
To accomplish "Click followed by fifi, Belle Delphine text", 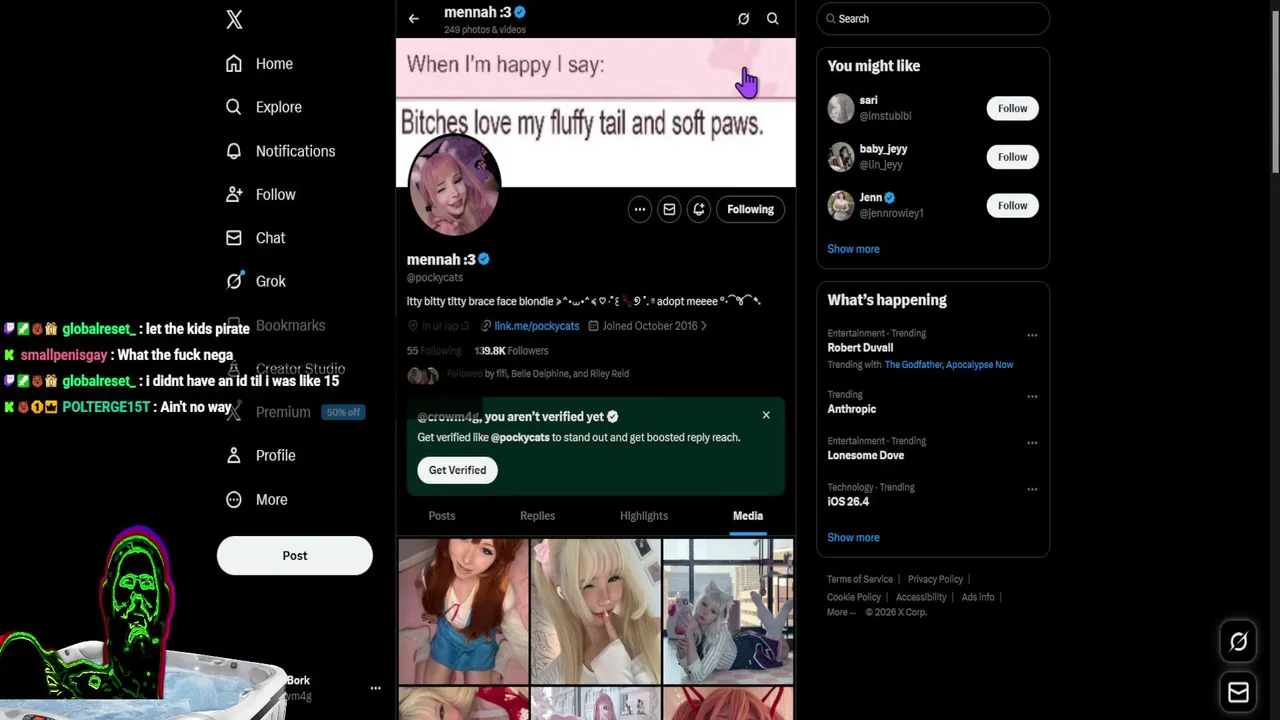I will pyautogui.click(x=538, y=374).
